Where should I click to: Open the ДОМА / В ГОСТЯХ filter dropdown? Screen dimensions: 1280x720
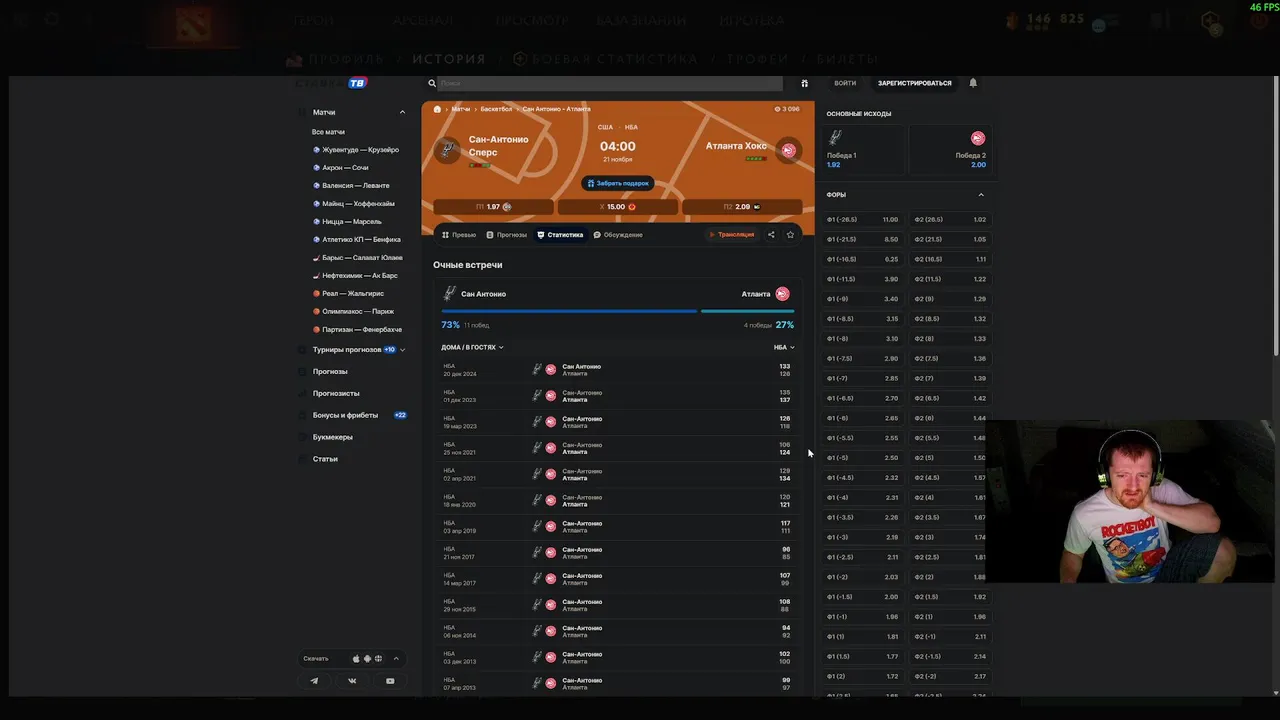472,347
